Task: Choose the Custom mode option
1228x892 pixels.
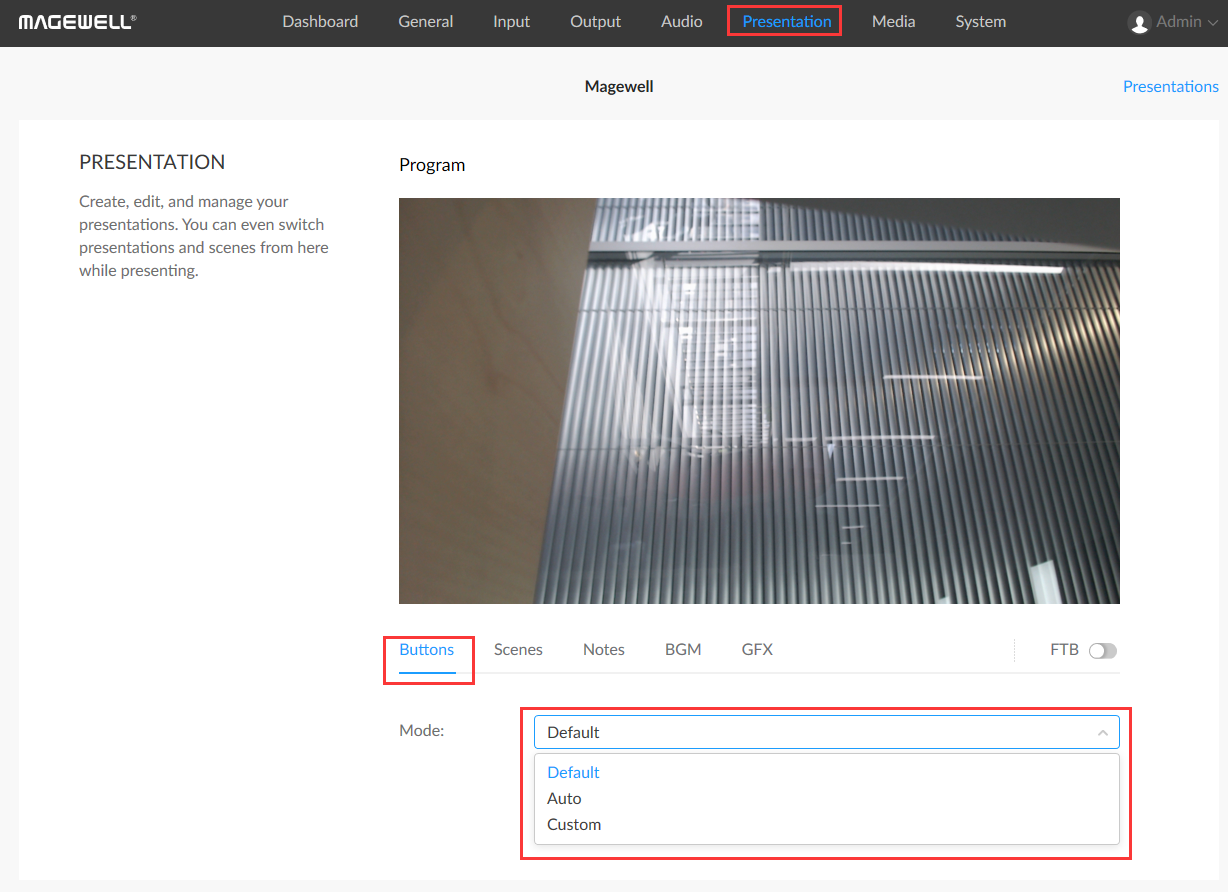Action: pos(826,824)
